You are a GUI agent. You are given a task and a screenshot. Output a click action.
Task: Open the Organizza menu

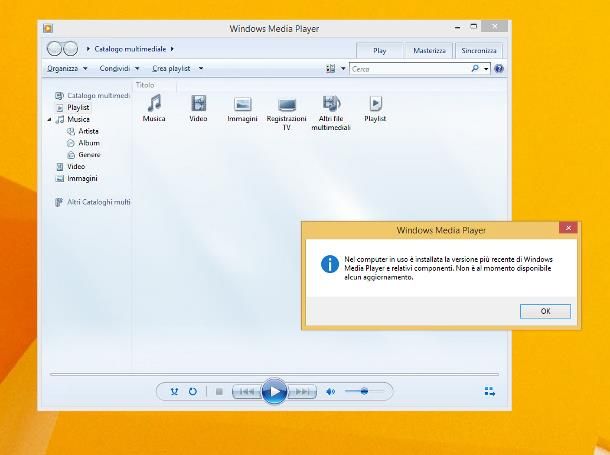(x=67, y=68)
